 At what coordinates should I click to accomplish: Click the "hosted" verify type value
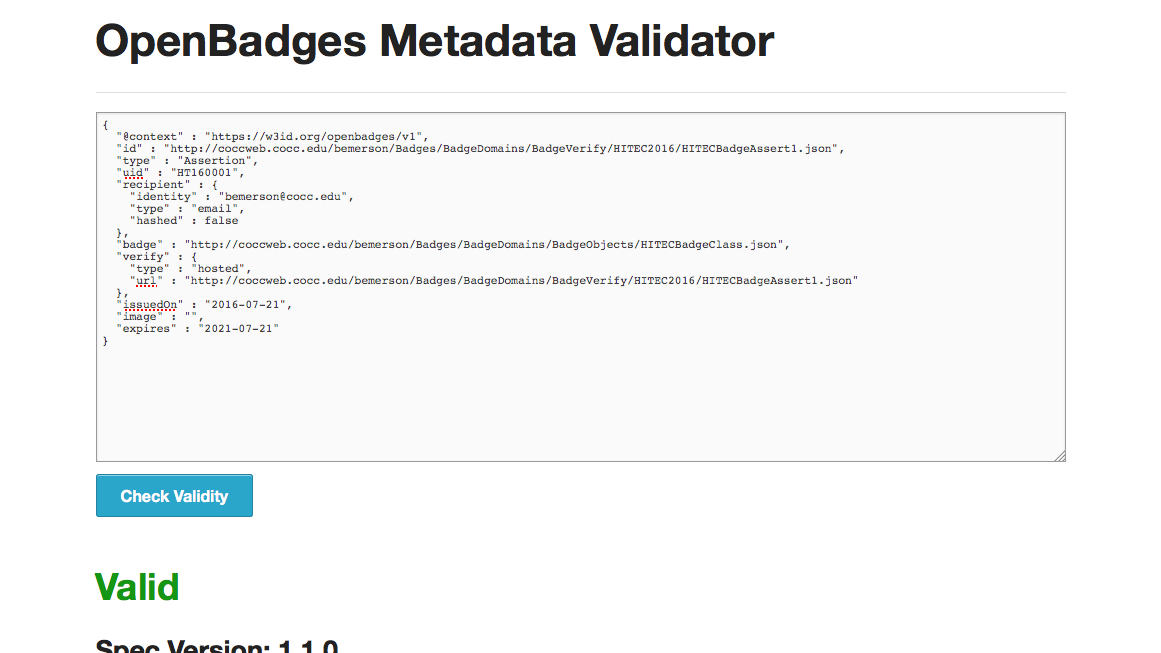(217, 268)
